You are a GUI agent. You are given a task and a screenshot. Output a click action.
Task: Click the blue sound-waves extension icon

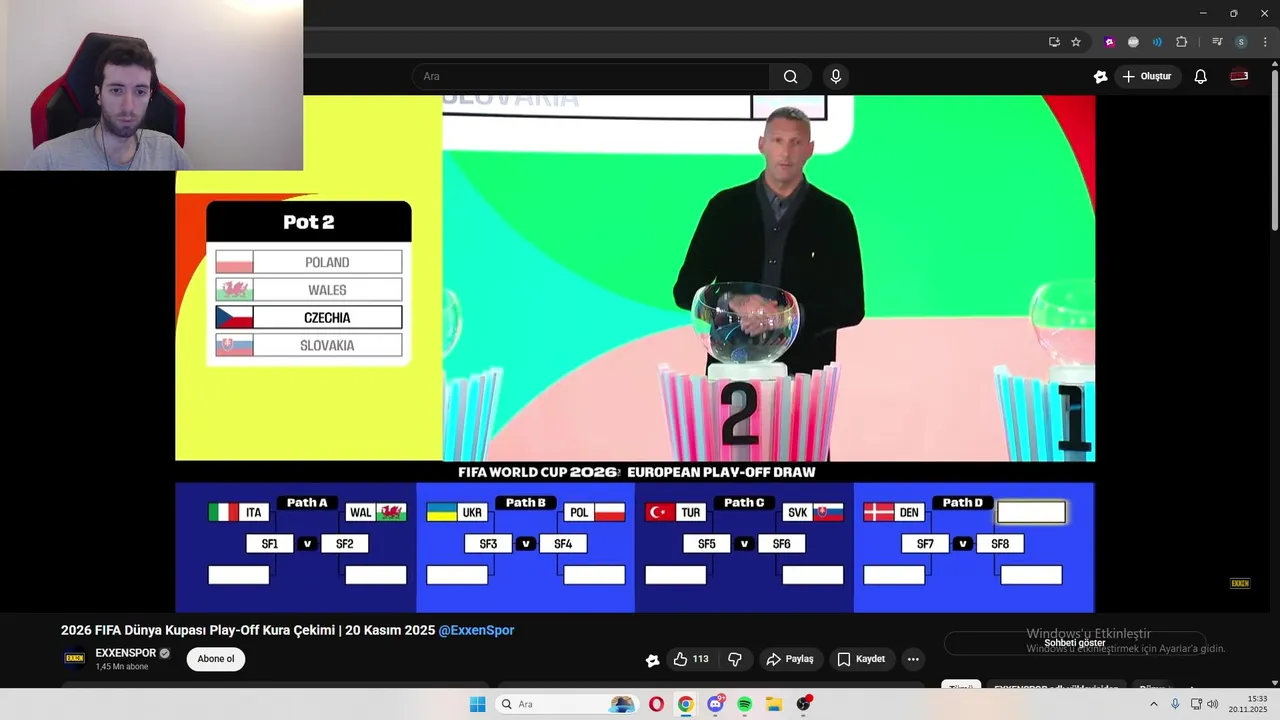point(1157,42)
